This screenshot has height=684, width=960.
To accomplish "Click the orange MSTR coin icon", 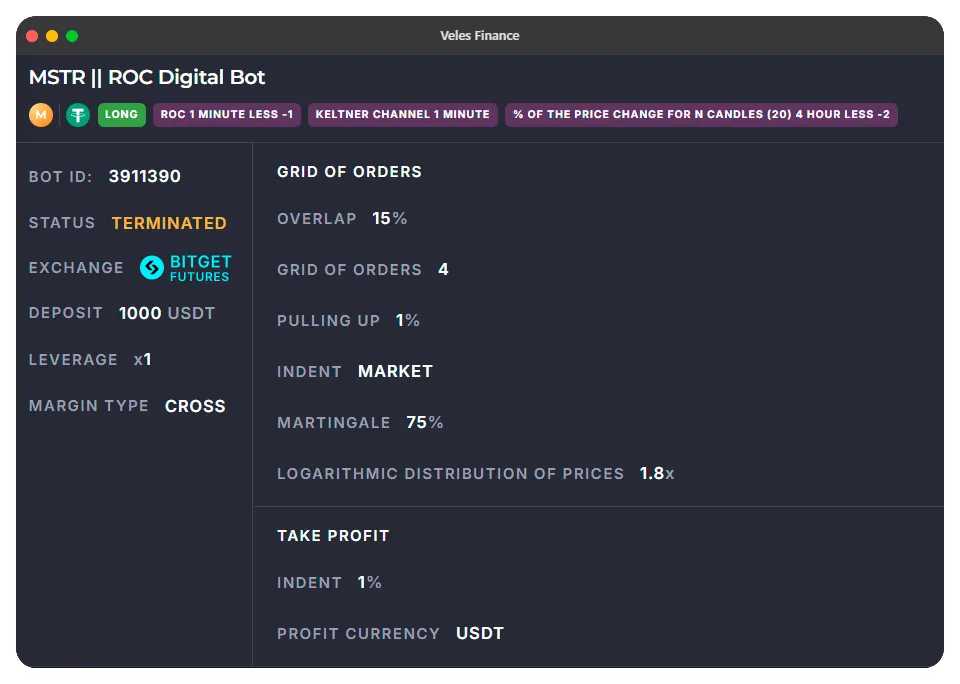I will click(41, 115).
